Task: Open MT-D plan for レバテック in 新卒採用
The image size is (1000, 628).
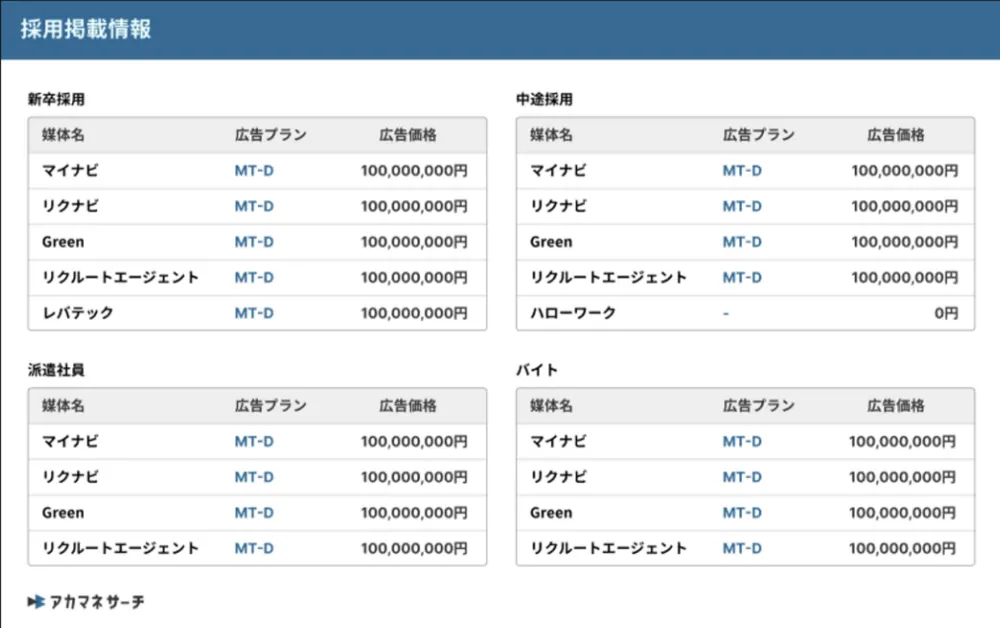Action: click(x=254, y=313)
